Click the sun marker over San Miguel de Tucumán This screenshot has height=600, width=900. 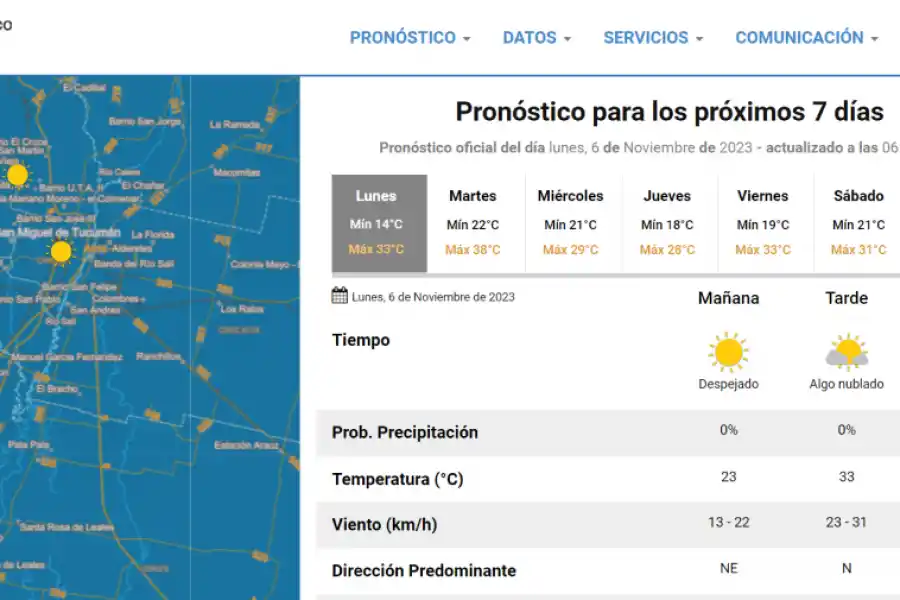pyautogui.click(x=59, y=252)
